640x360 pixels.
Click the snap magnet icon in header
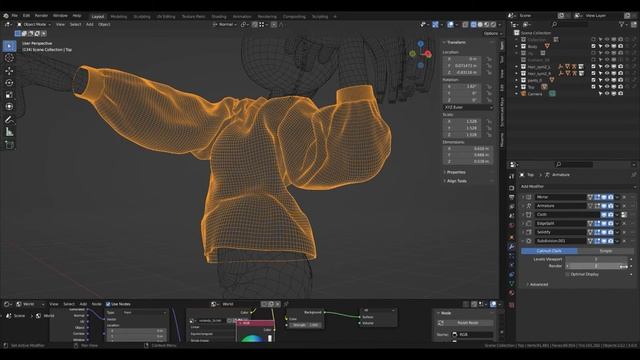tap(255, 24)
